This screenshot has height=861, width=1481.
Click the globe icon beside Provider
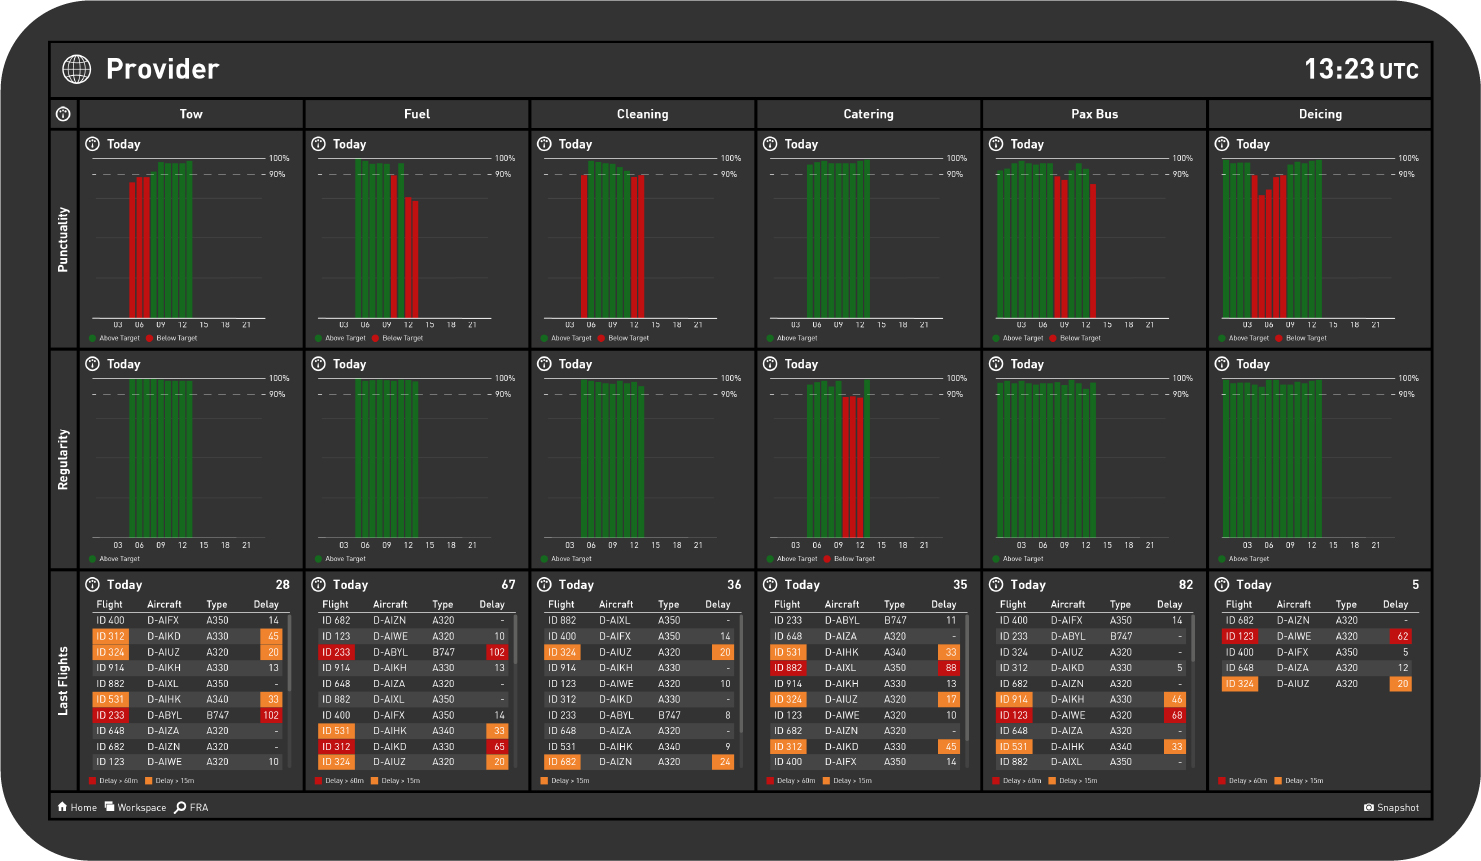[77, 69]
